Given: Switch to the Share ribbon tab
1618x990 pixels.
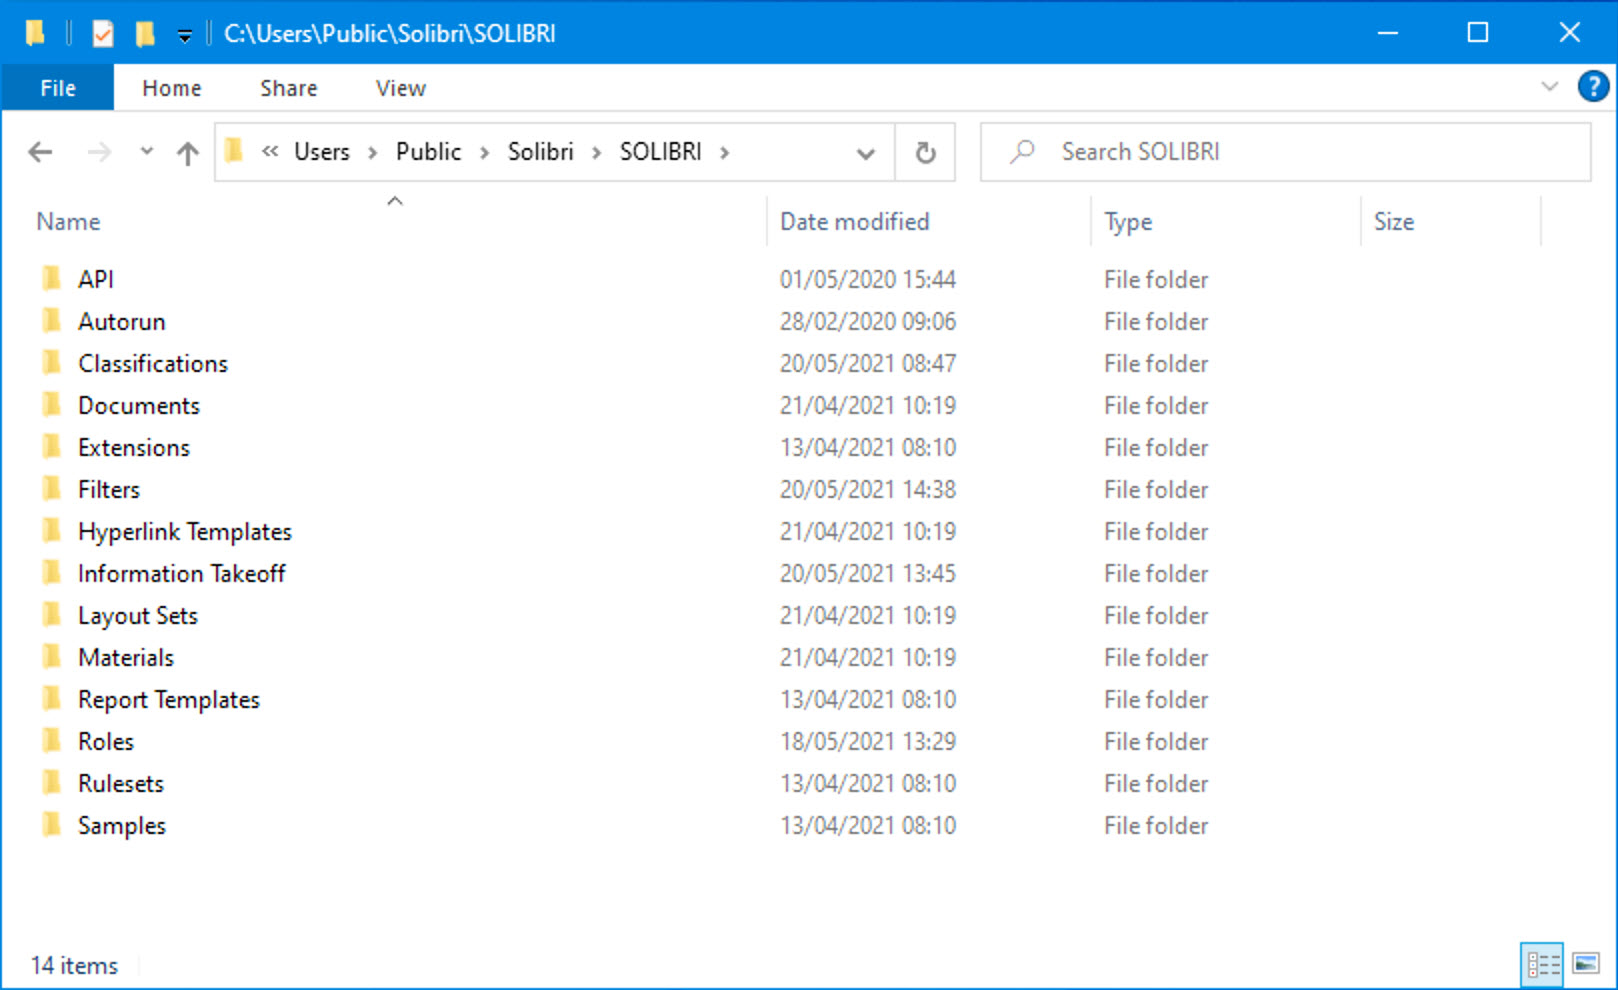Looking at the screenshot, I should click(289, 88).
